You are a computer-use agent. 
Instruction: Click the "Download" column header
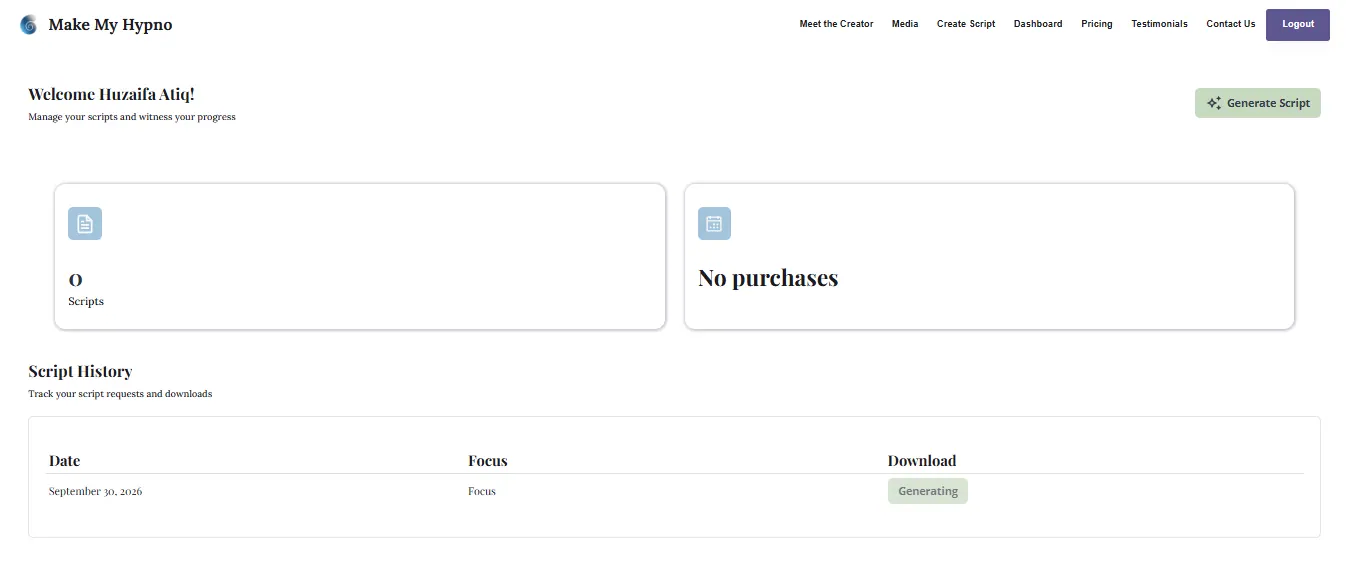[922, 461]
